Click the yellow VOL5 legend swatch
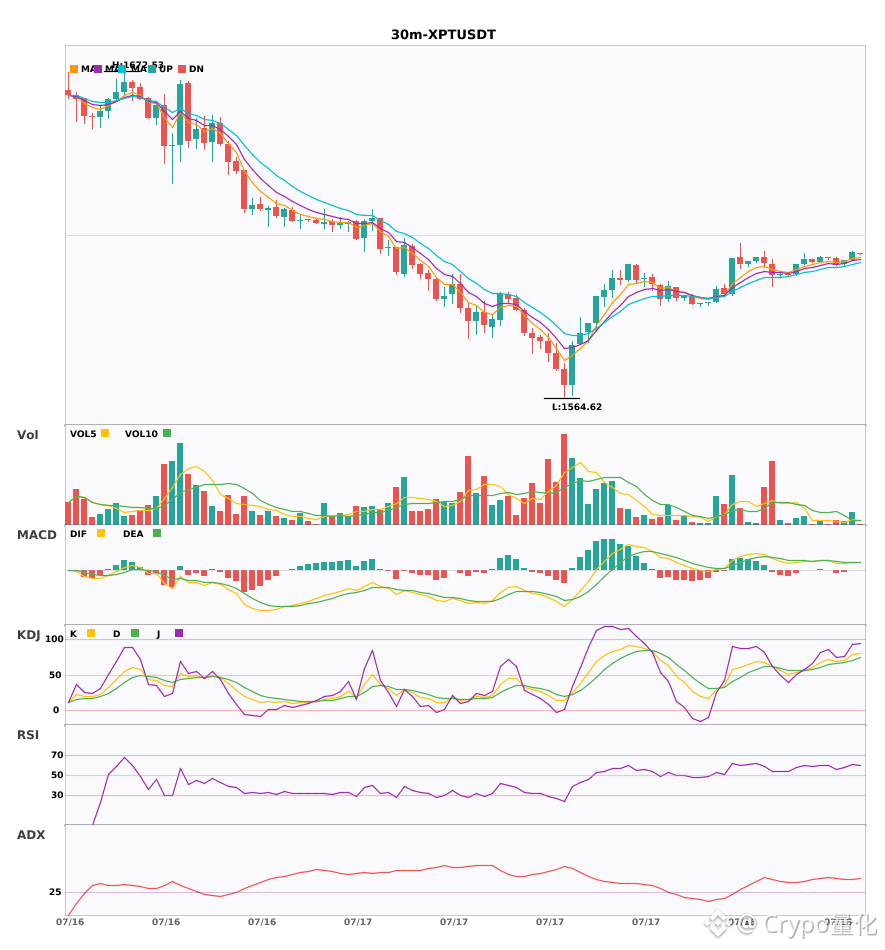This screenshot has height=950, width=885. [x=105, y=433]
